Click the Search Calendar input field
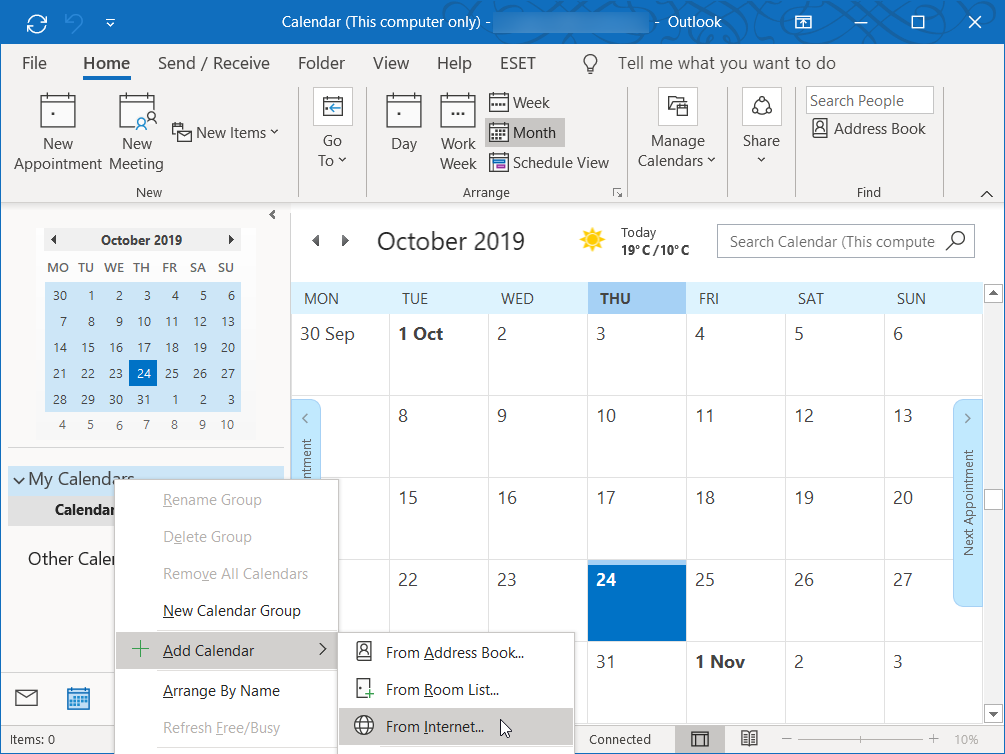Screen dimensions: 1005x754 click(x=832, y=241)
